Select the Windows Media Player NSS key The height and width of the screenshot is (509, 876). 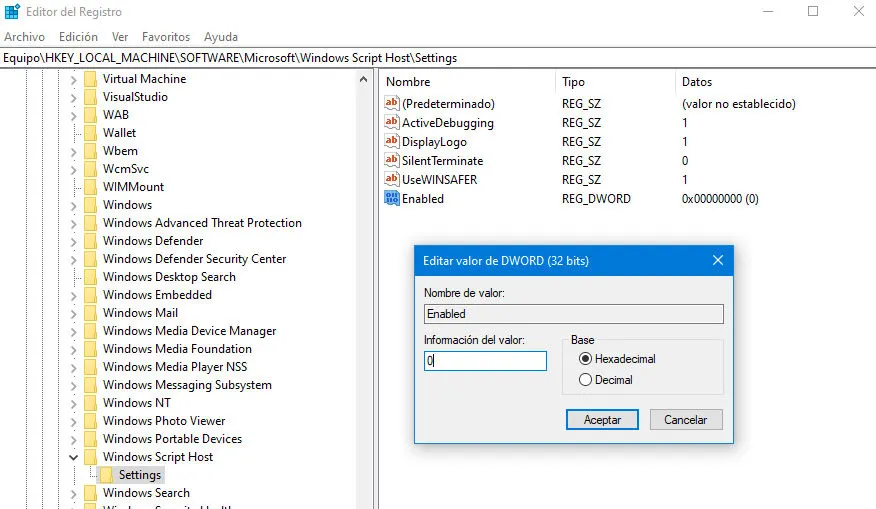175,367
